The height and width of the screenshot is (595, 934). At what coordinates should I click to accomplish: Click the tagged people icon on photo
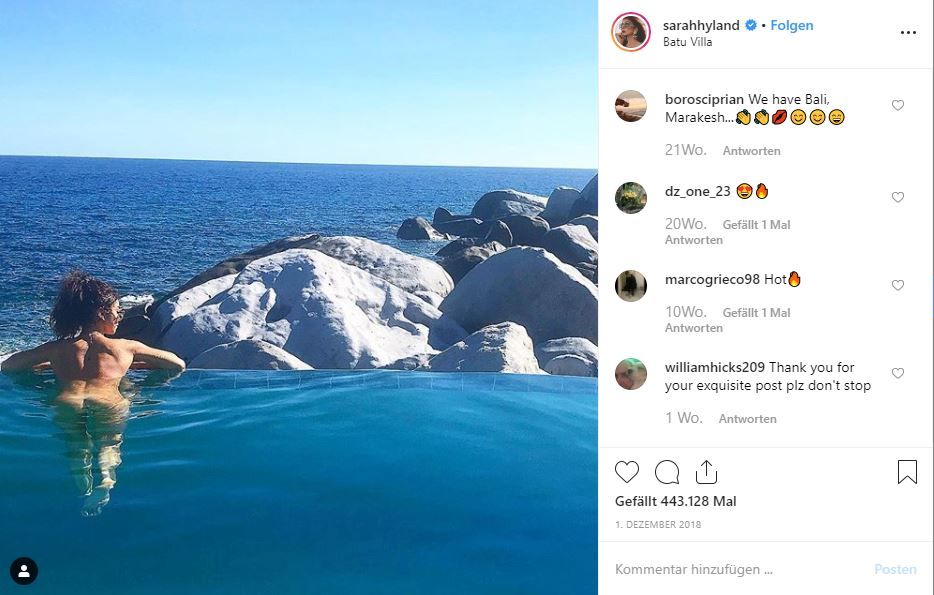24,571
